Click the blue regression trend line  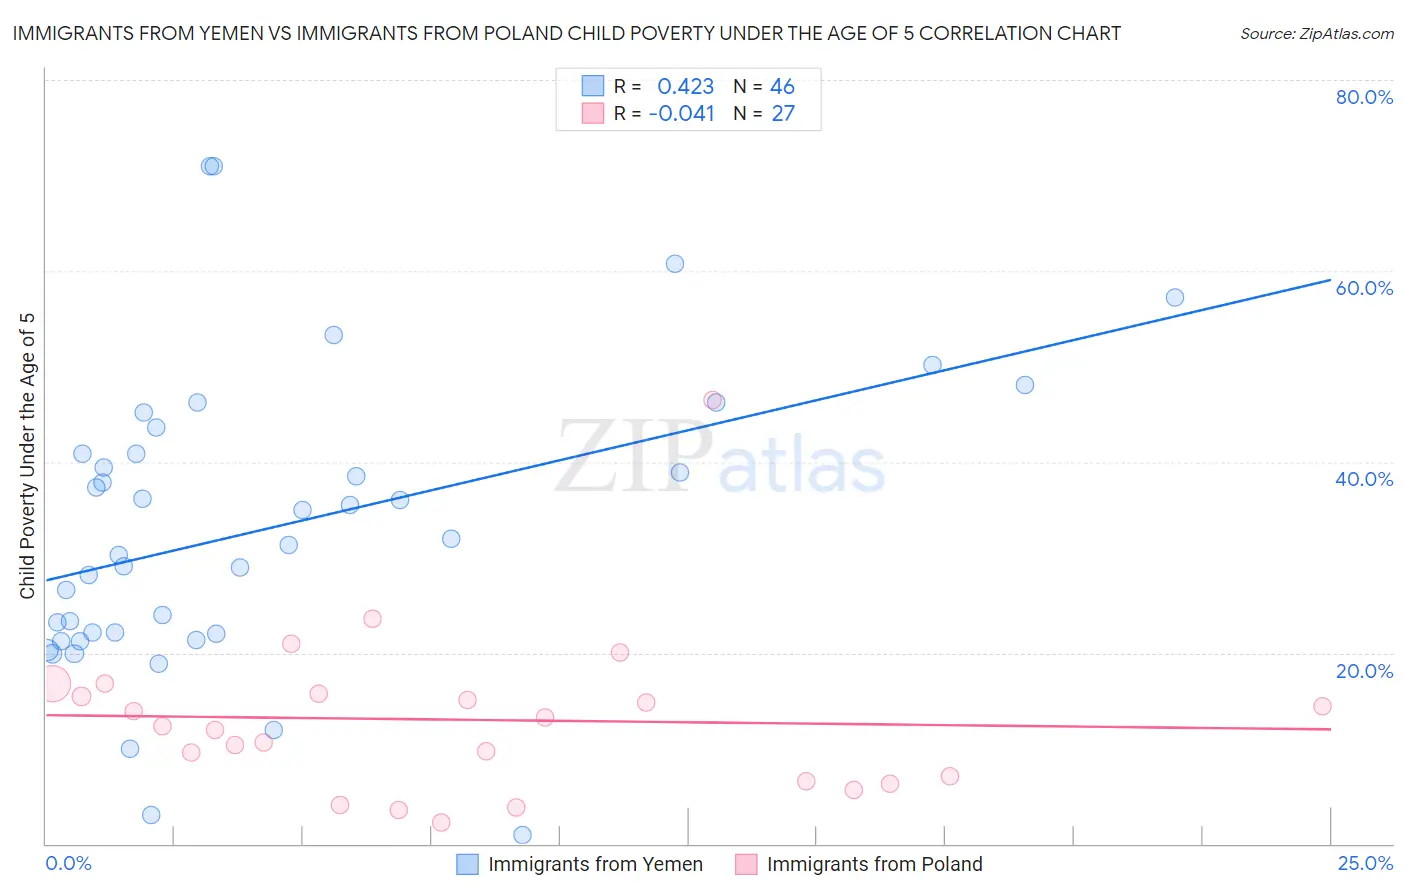(x=688, y=430)
